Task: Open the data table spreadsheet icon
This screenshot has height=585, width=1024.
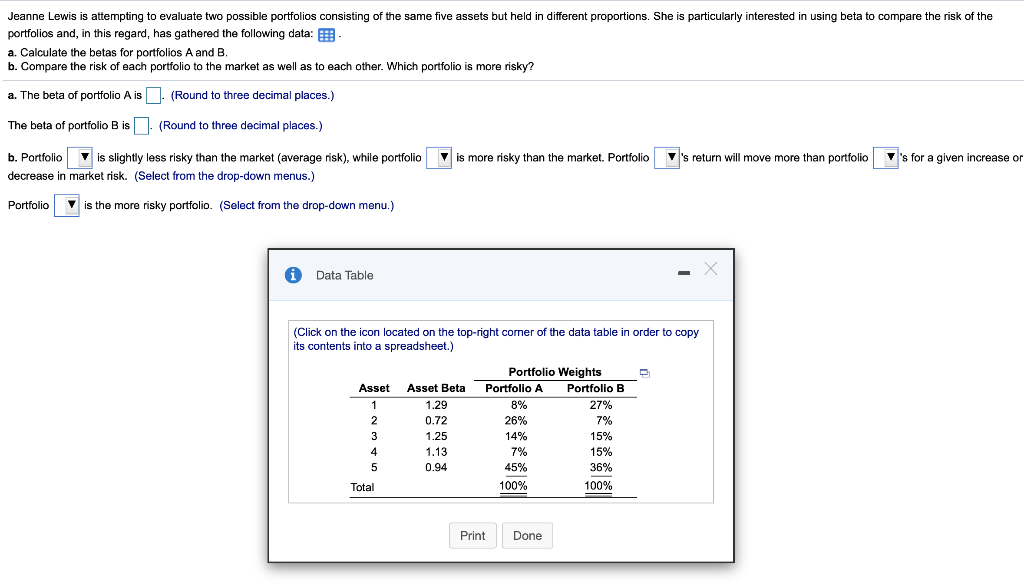Action: [325, 33]
